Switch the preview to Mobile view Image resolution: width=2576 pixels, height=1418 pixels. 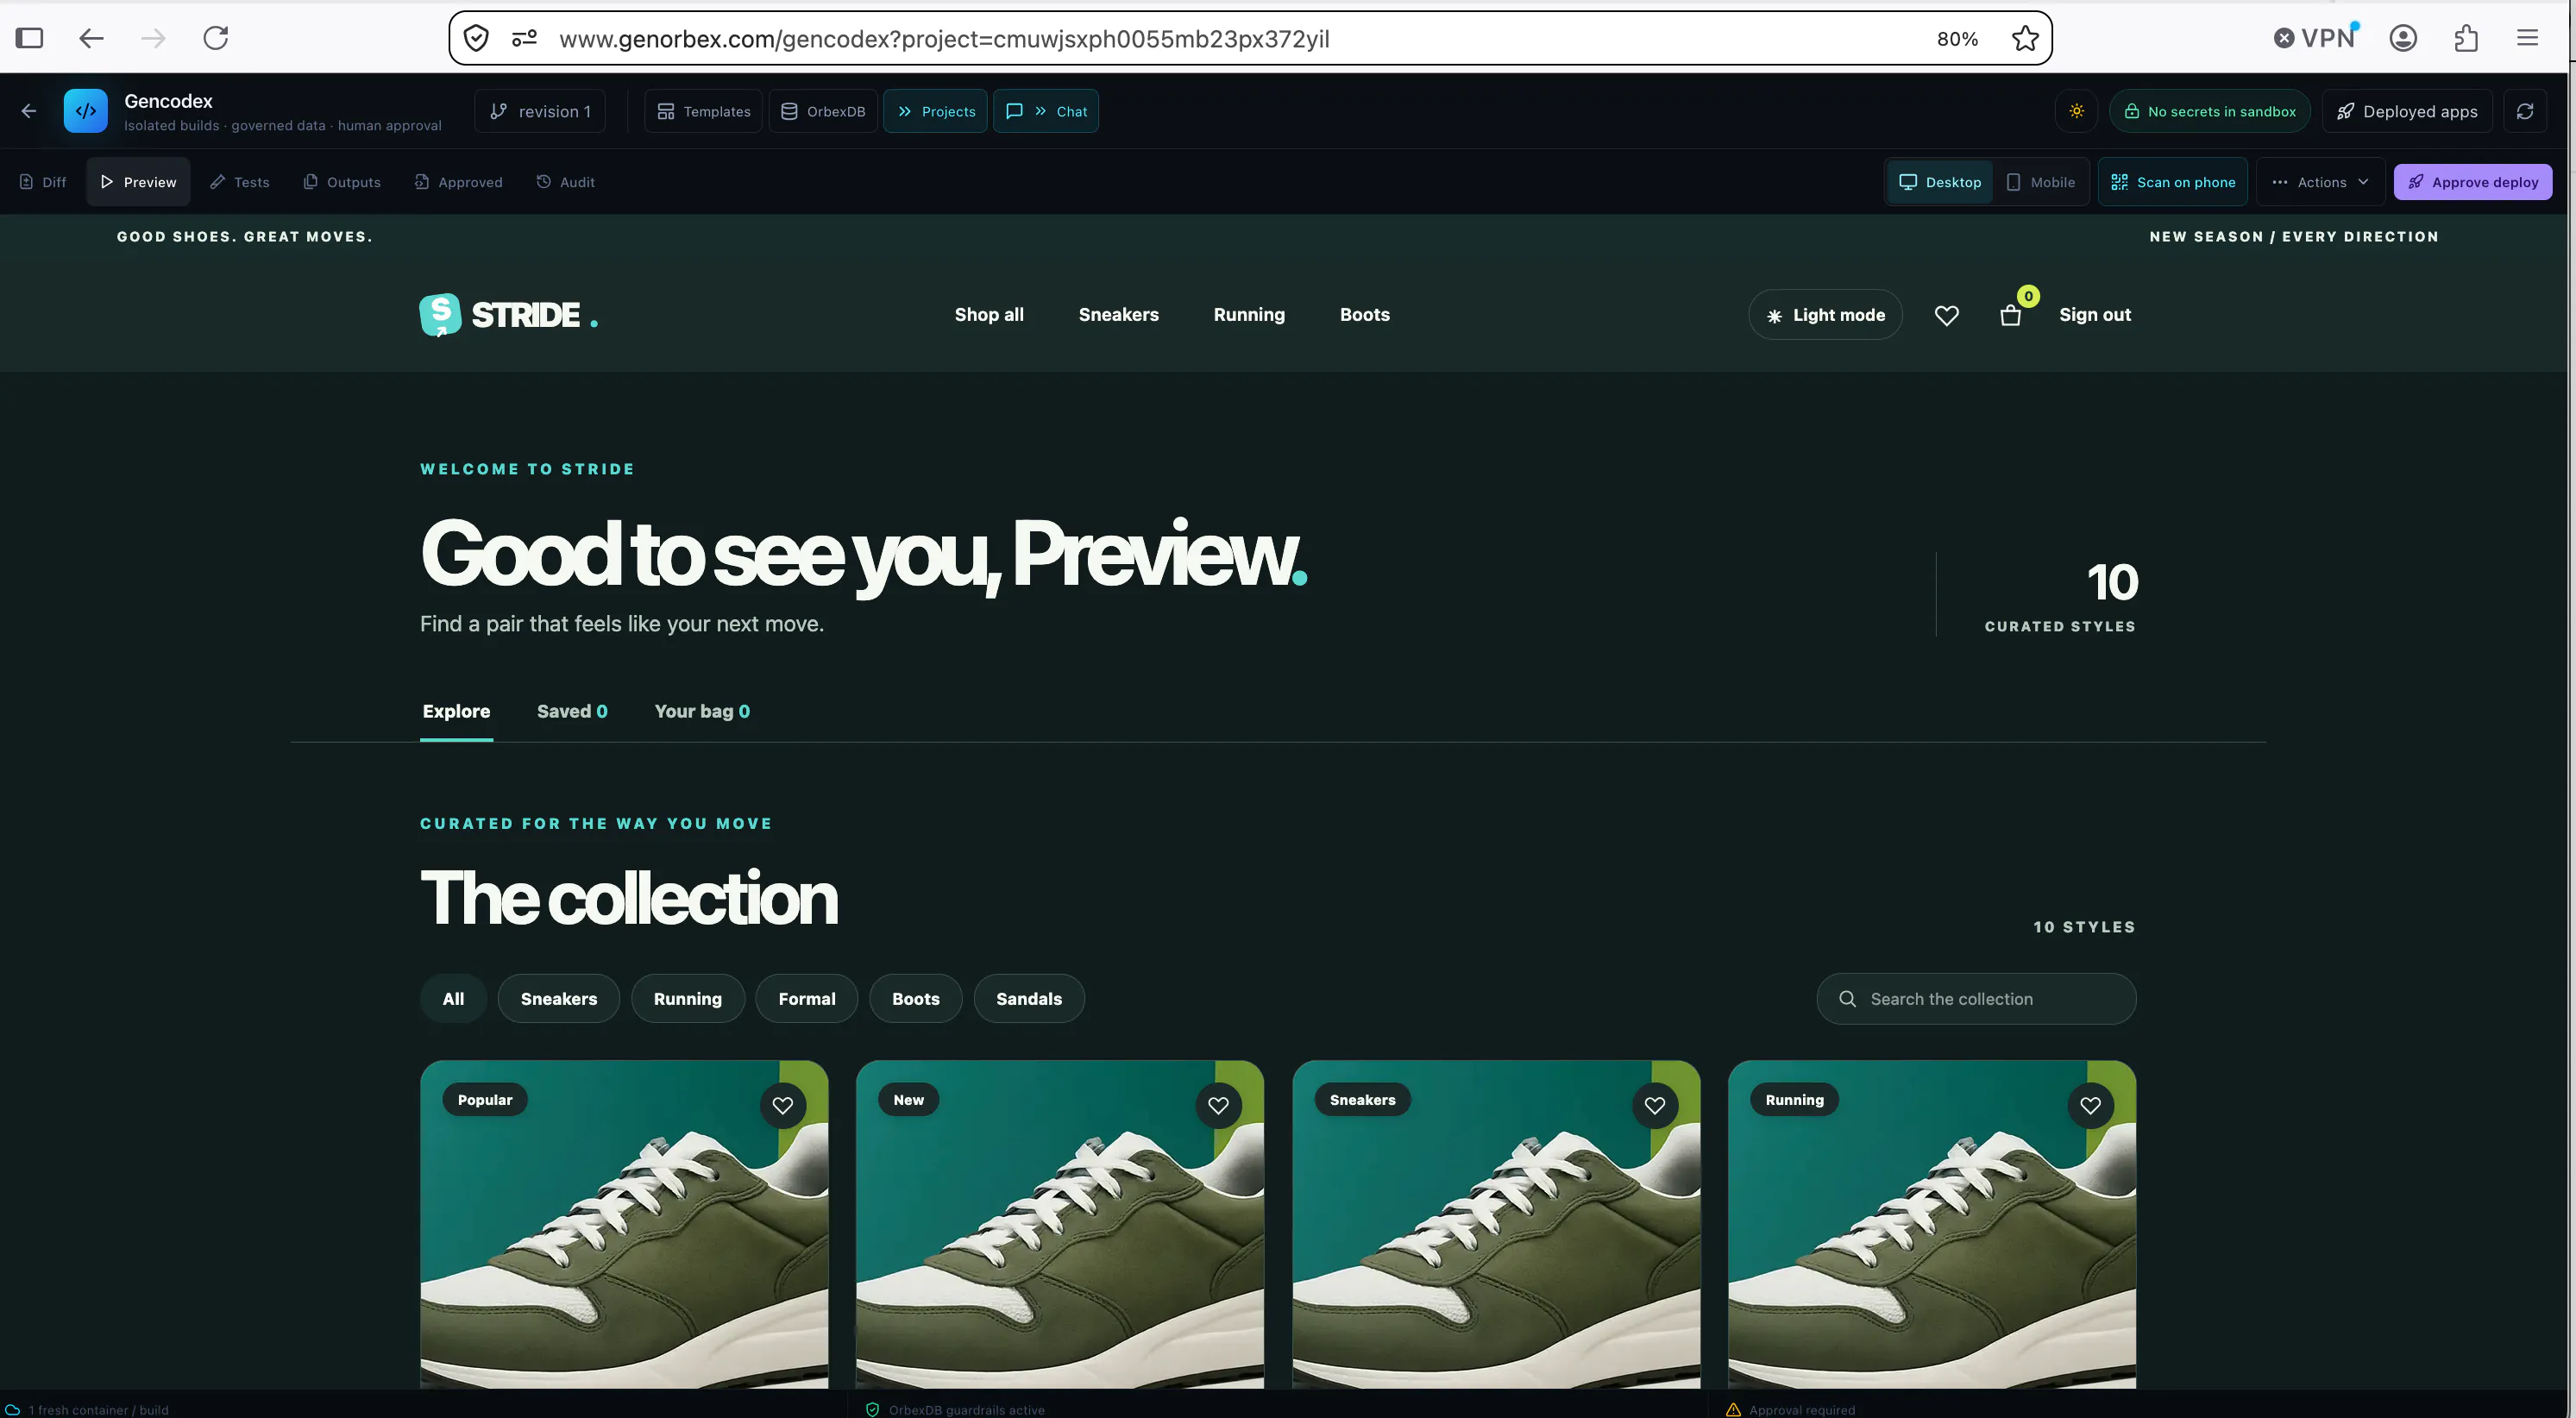[x=2041, y=182]
